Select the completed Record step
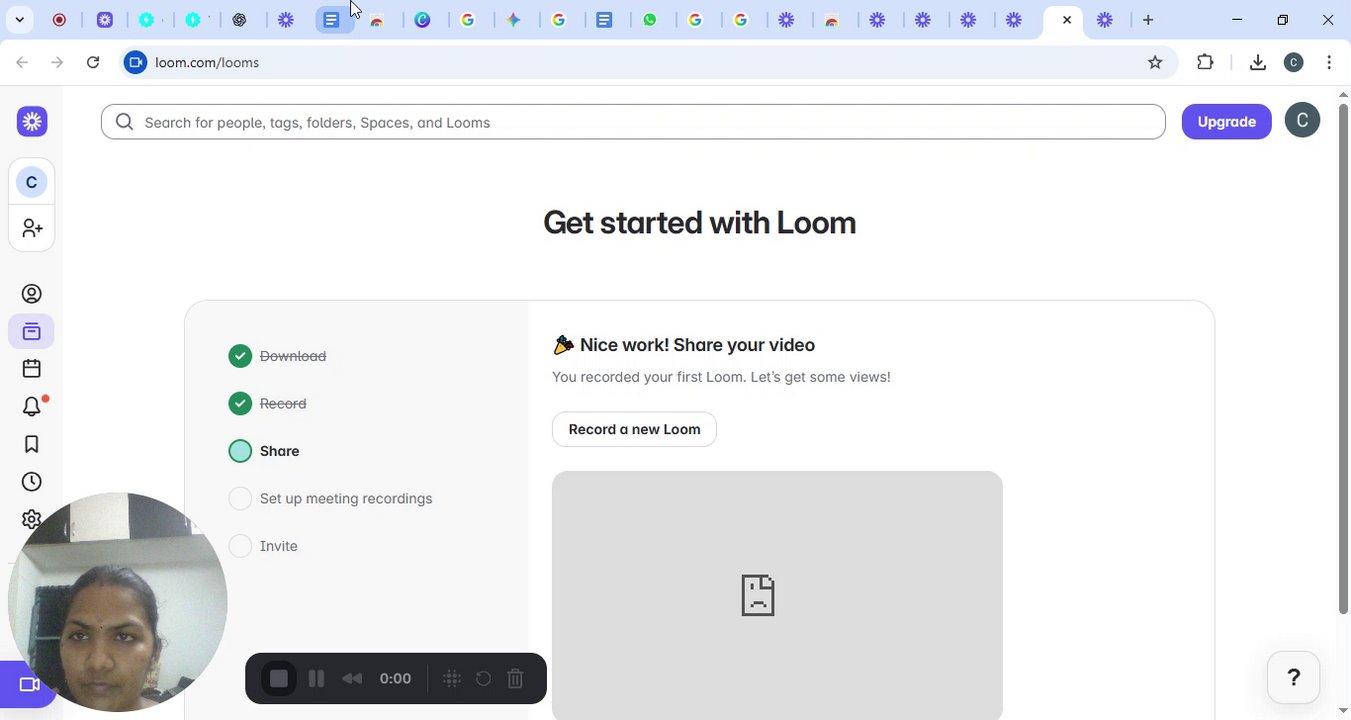The image size is (1351, 720). 268,403
